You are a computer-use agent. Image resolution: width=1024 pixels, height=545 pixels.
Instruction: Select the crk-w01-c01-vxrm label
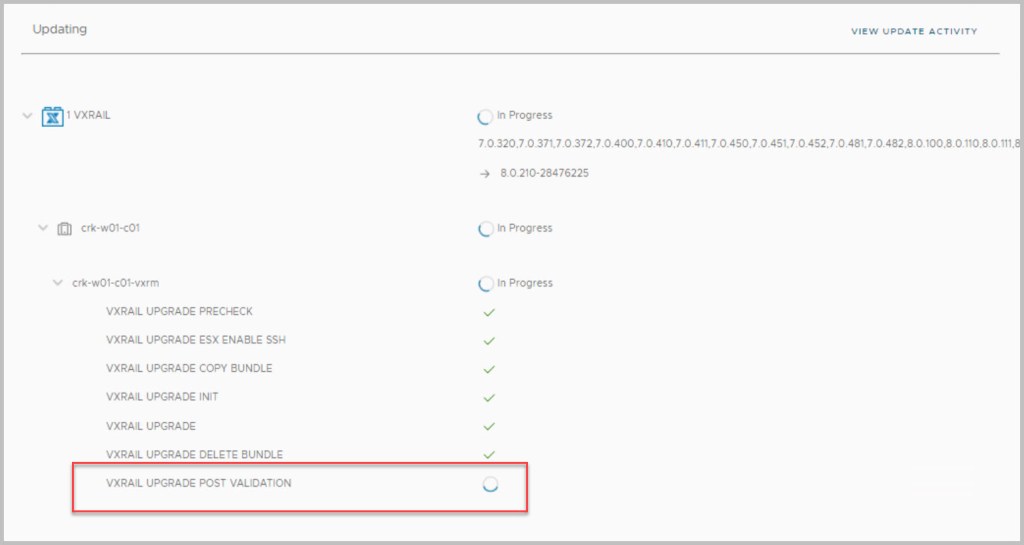pyautogui.click(x=116, y=283)
